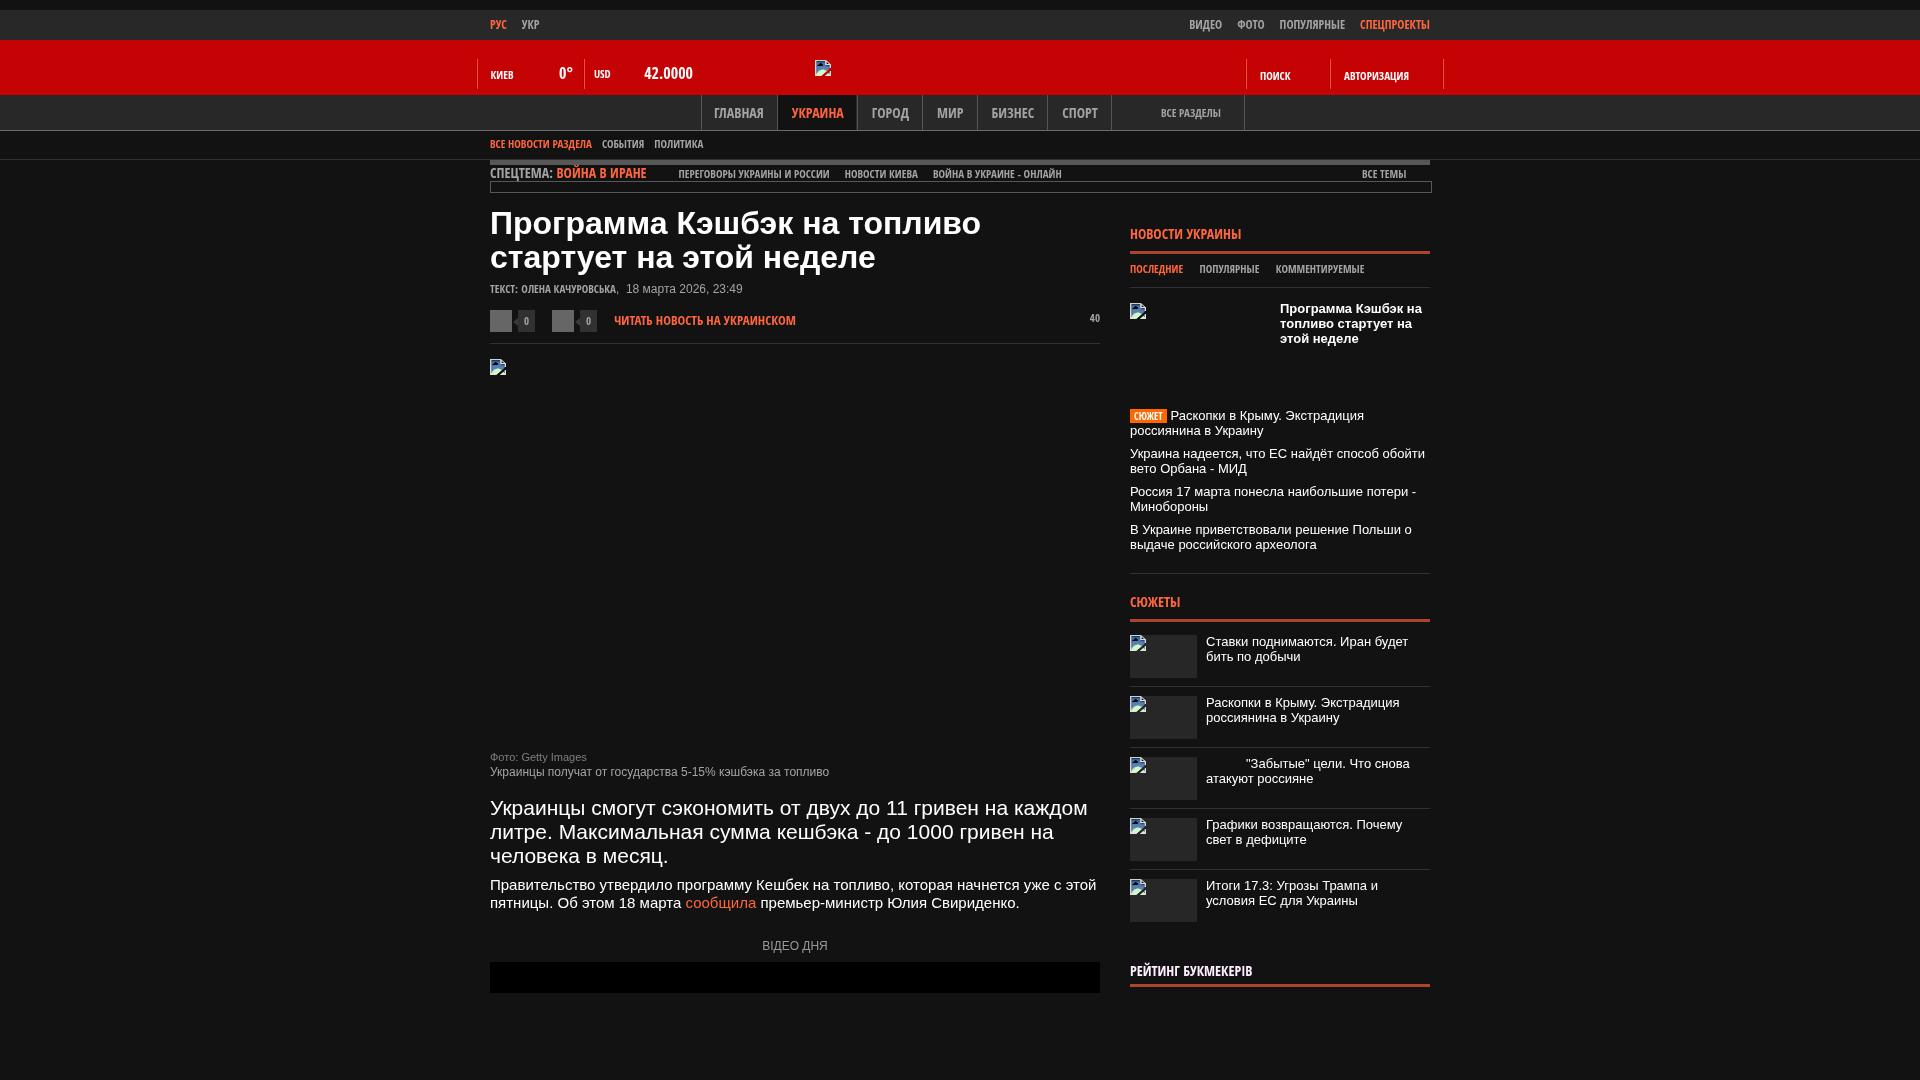1920x1080 pixels.
Task: Switch to the Комментируемые news tab
Action: click(x=1319, y=269)
